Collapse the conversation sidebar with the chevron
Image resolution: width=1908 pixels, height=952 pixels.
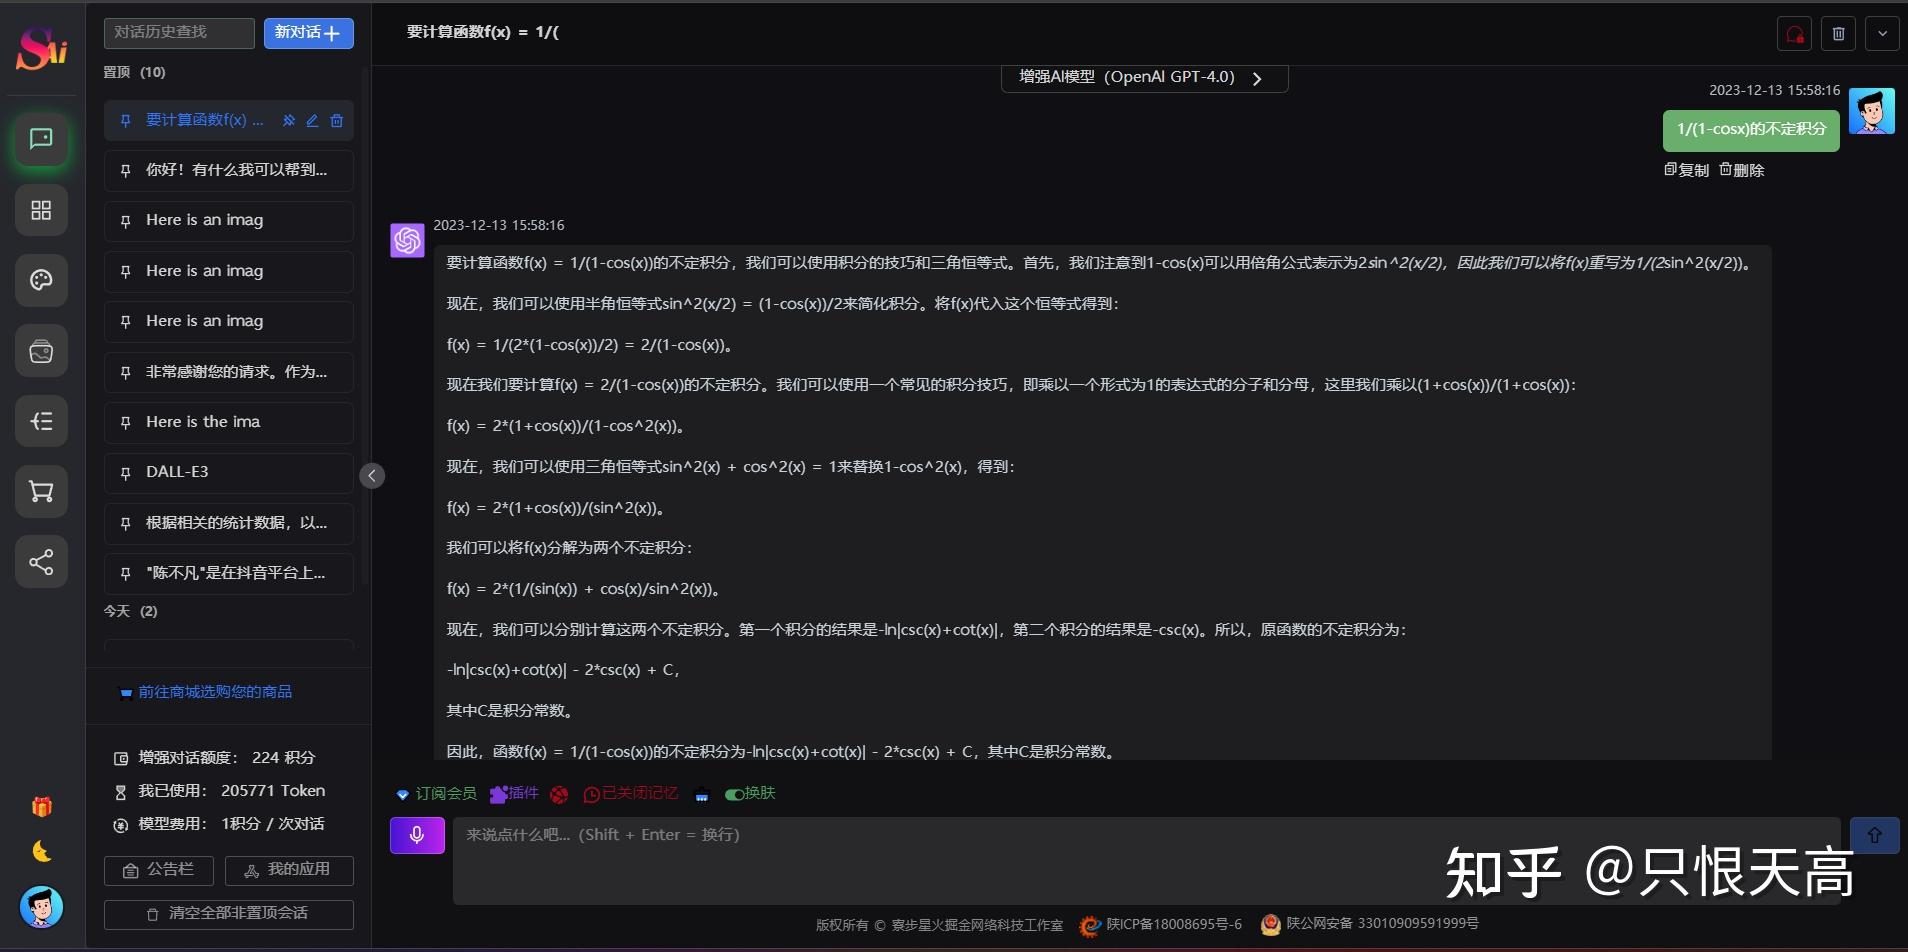point(372,475)
